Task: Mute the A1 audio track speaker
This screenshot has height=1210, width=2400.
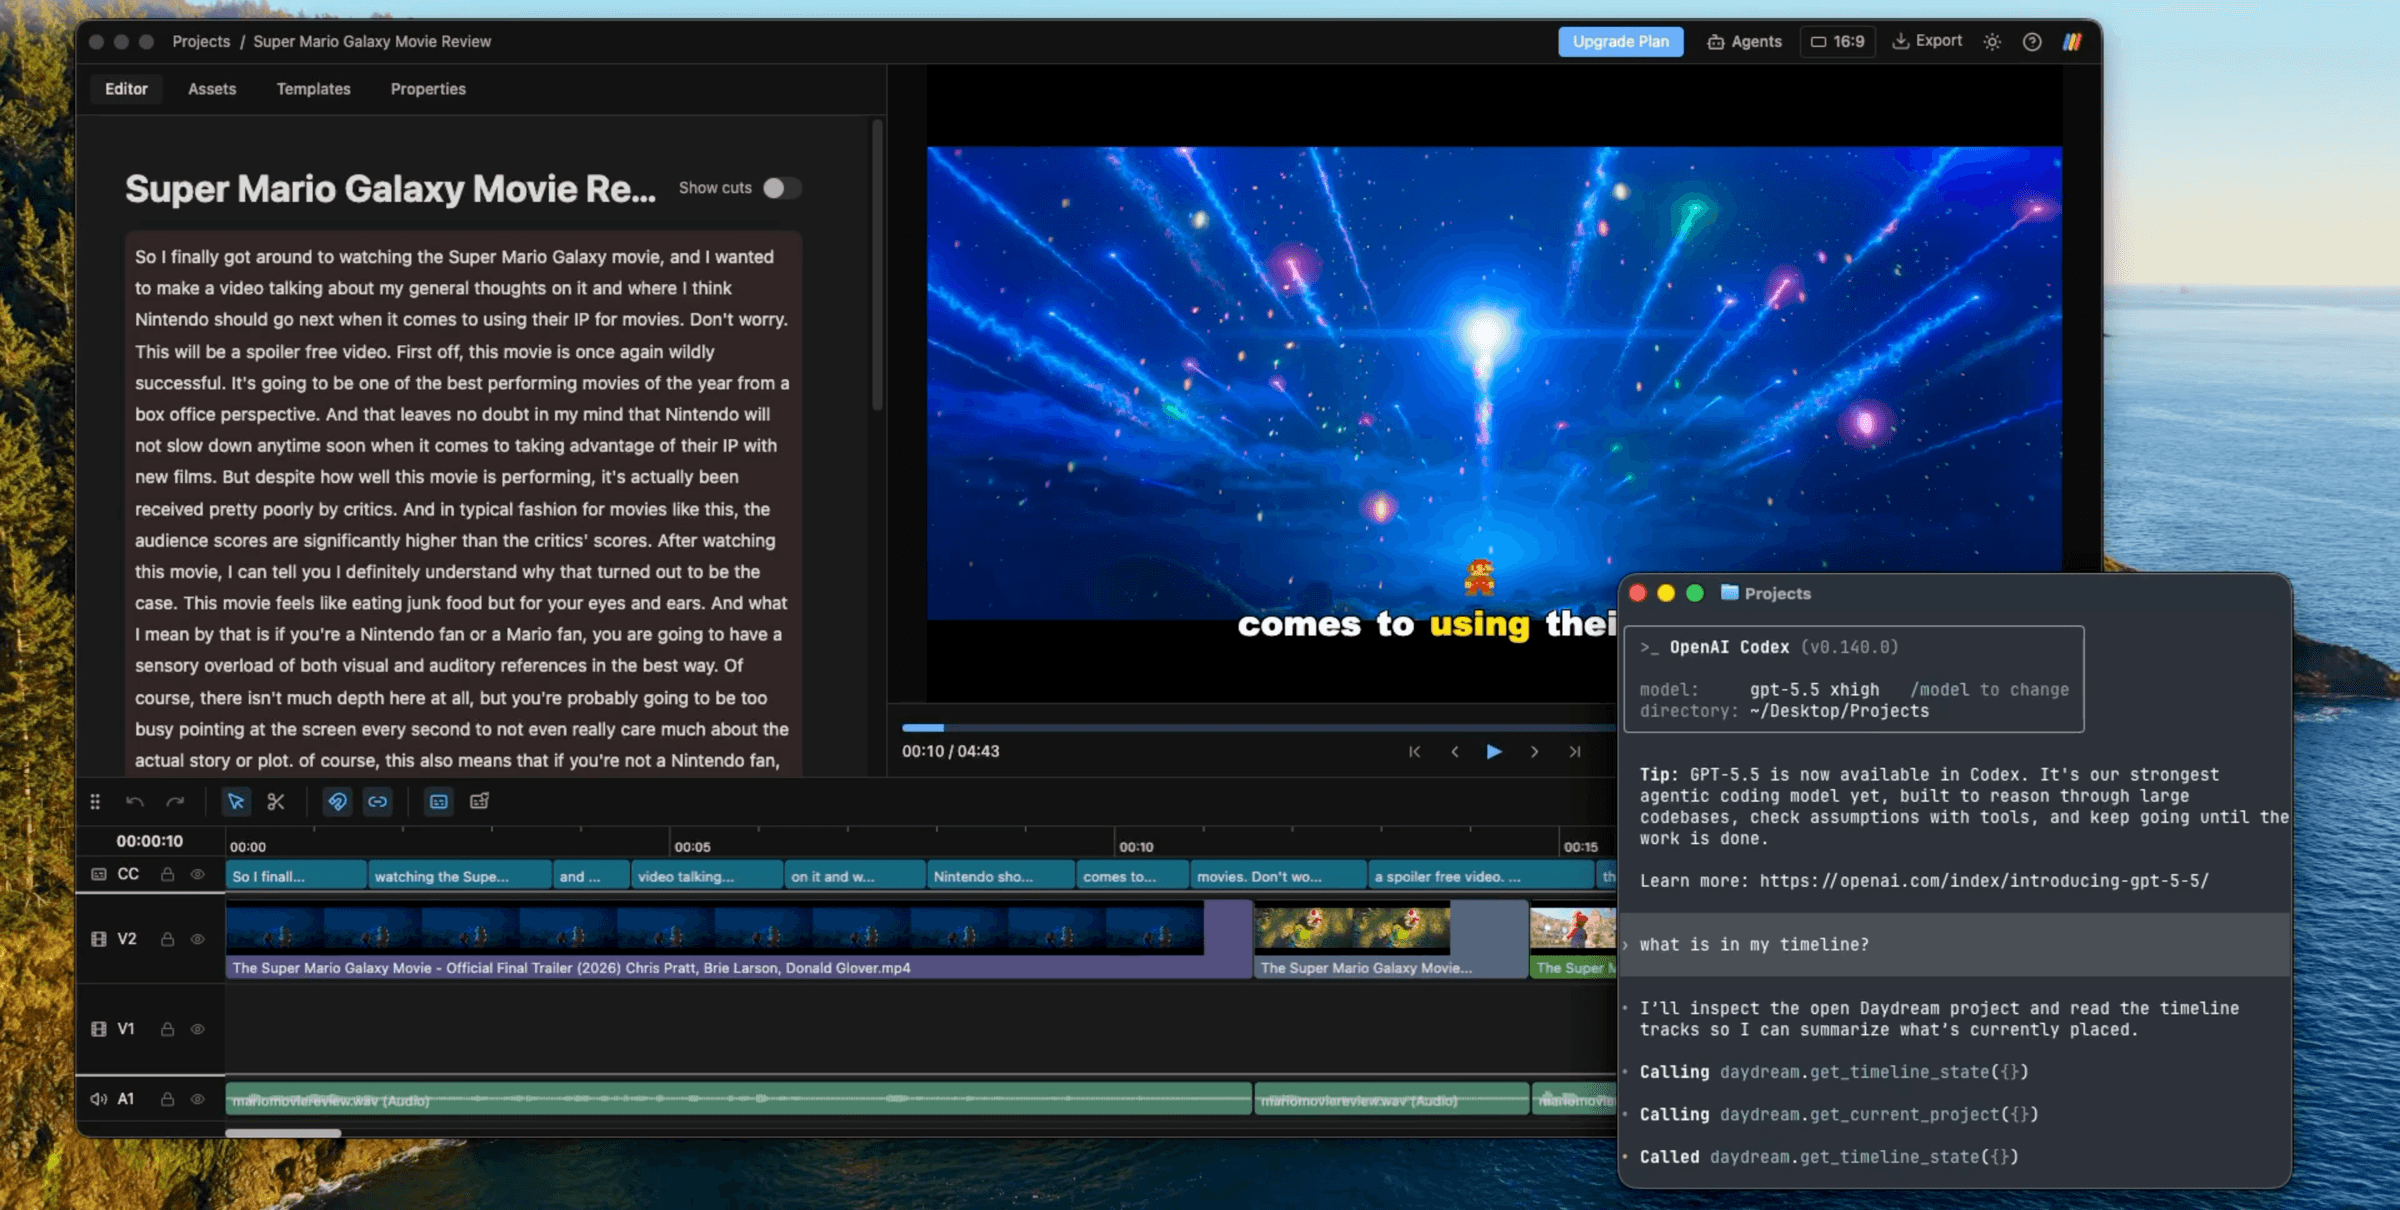Action: pyautogui.click(x=99, y=1099)
